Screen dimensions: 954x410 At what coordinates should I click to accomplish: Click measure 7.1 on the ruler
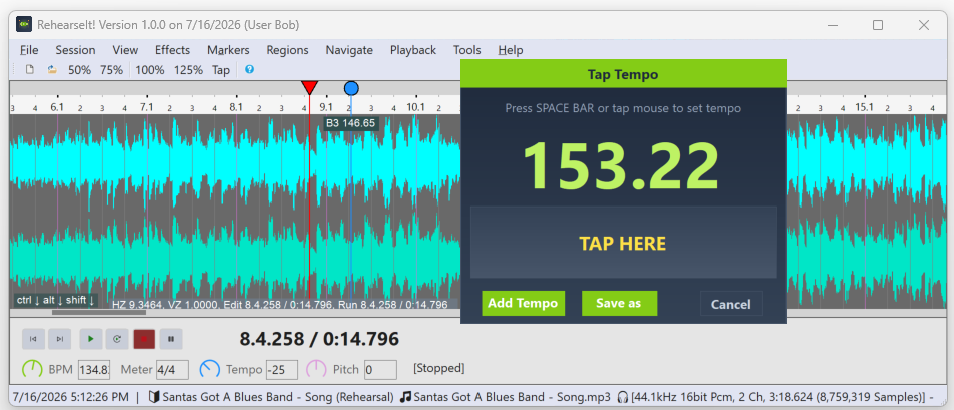[147, 106]
